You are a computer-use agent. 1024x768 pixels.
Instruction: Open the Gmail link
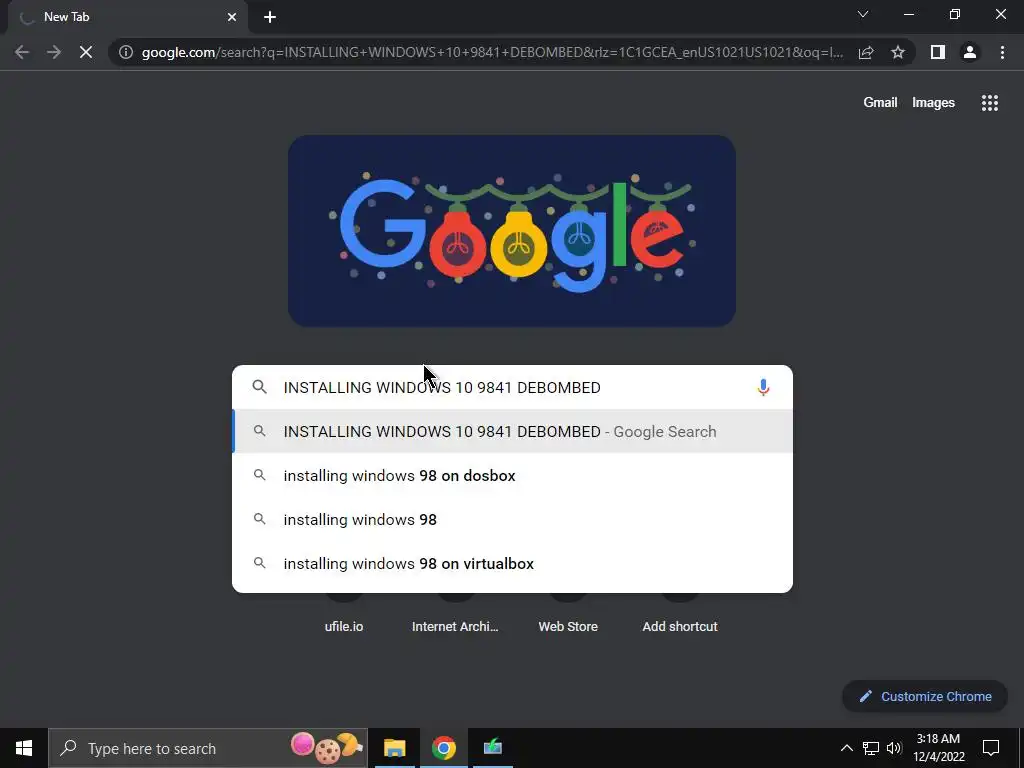point(880,103)
